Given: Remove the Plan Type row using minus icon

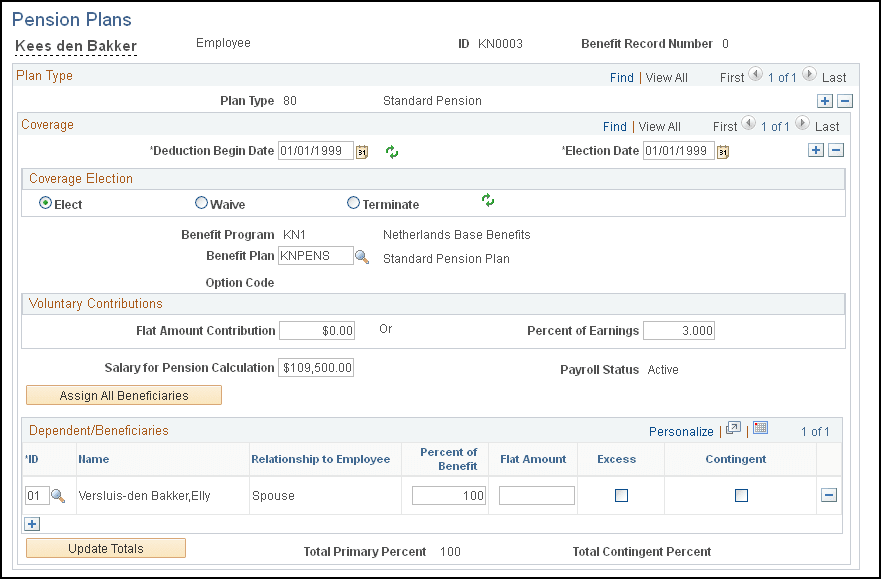Looking at the screenshot, I should [x=845, y=100].
